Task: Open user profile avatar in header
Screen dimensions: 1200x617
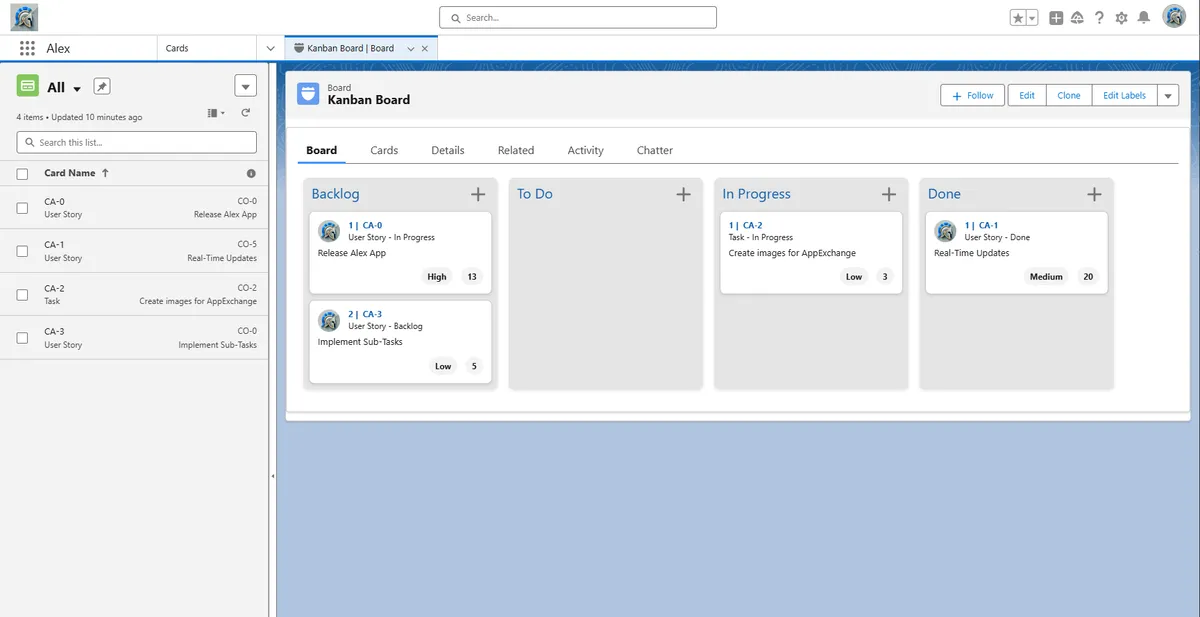Action: pyautogui.click(x=1174, y=17)
